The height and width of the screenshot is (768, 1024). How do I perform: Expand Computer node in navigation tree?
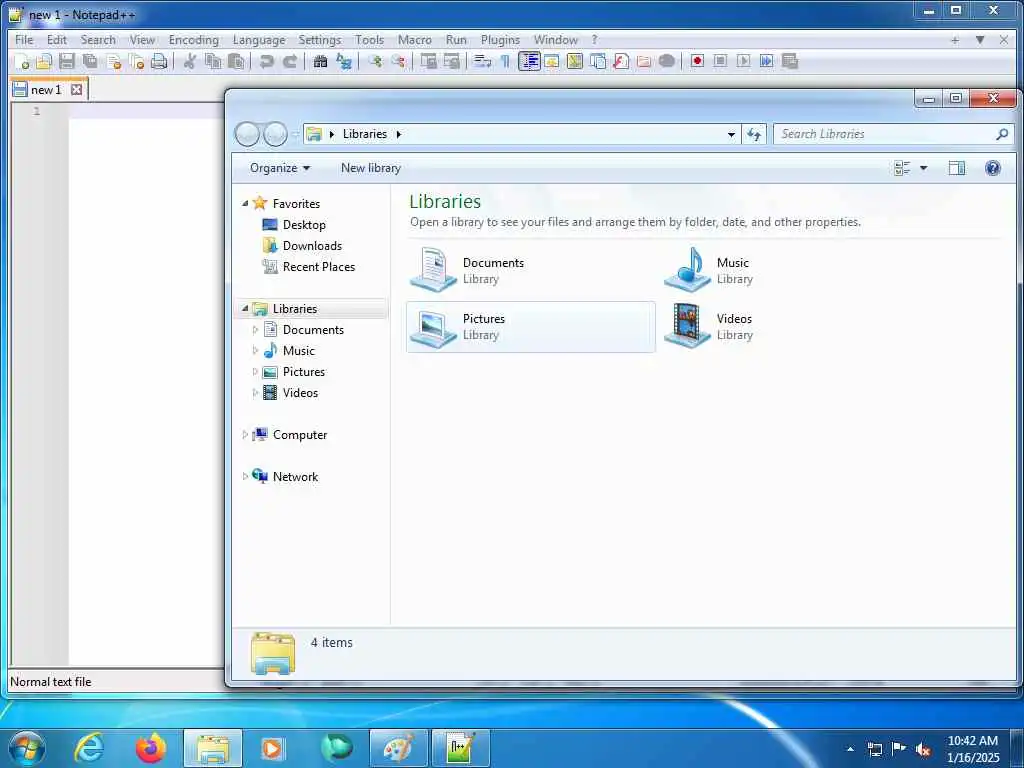pos(245,435)
